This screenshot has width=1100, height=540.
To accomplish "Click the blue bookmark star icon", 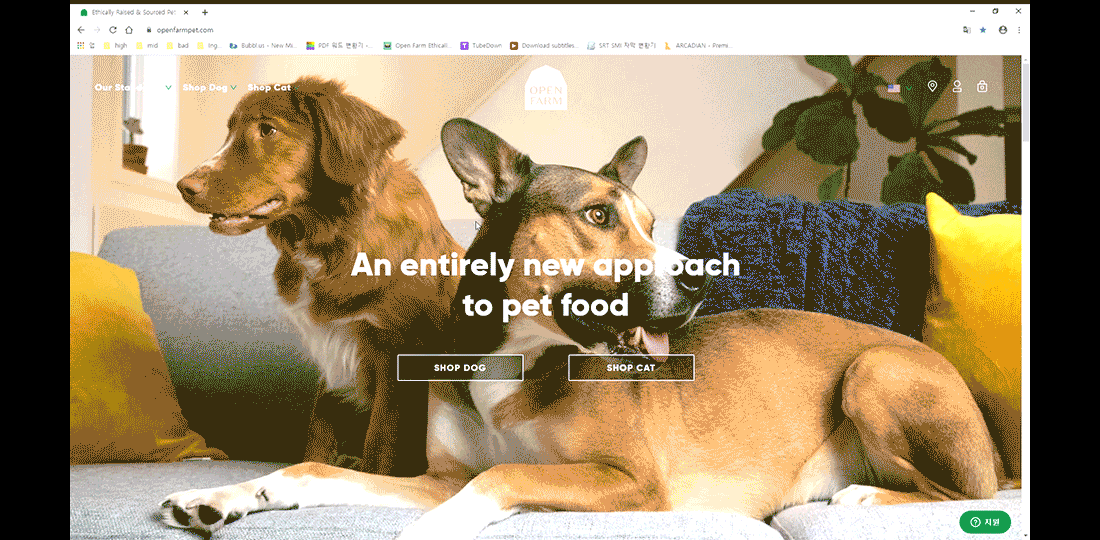I will (983, 30).
